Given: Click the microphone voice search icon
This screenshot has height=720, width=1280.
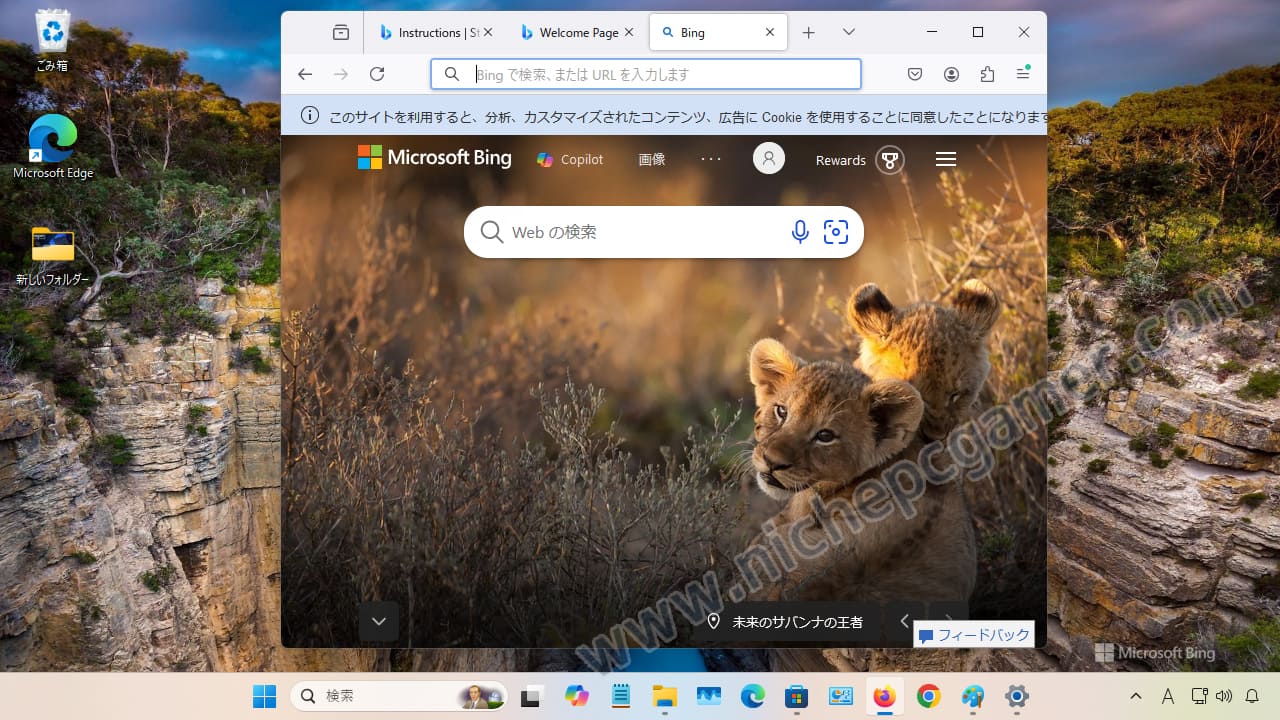Looking at the screenshot, I should tap(800, 232).
